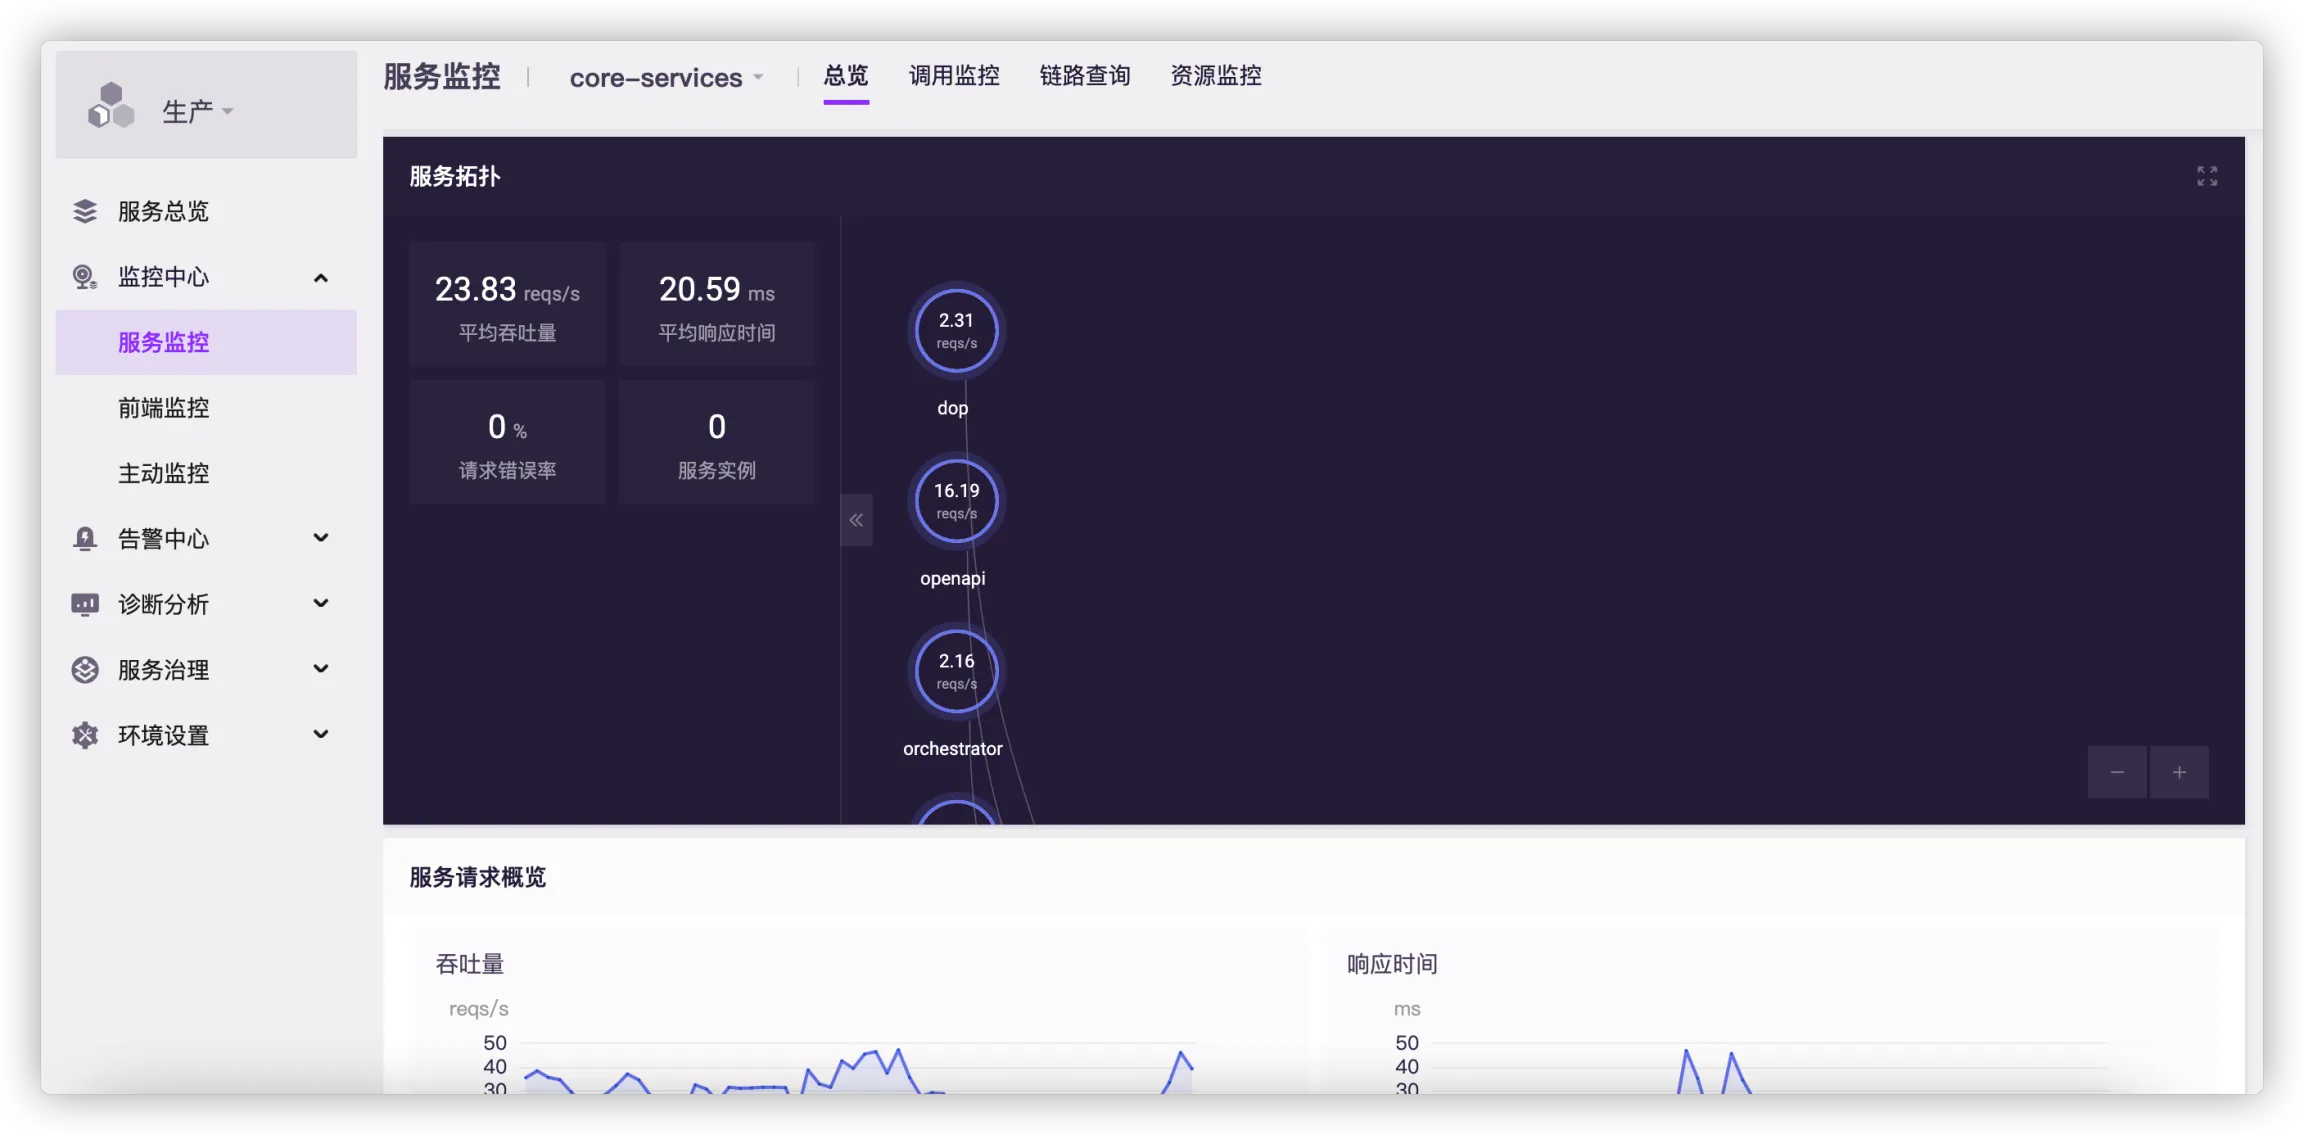The height and width of the screenshot is (1135, 2304).
Task: Switch to the 调用监控 tab
Action: [953, 76]
